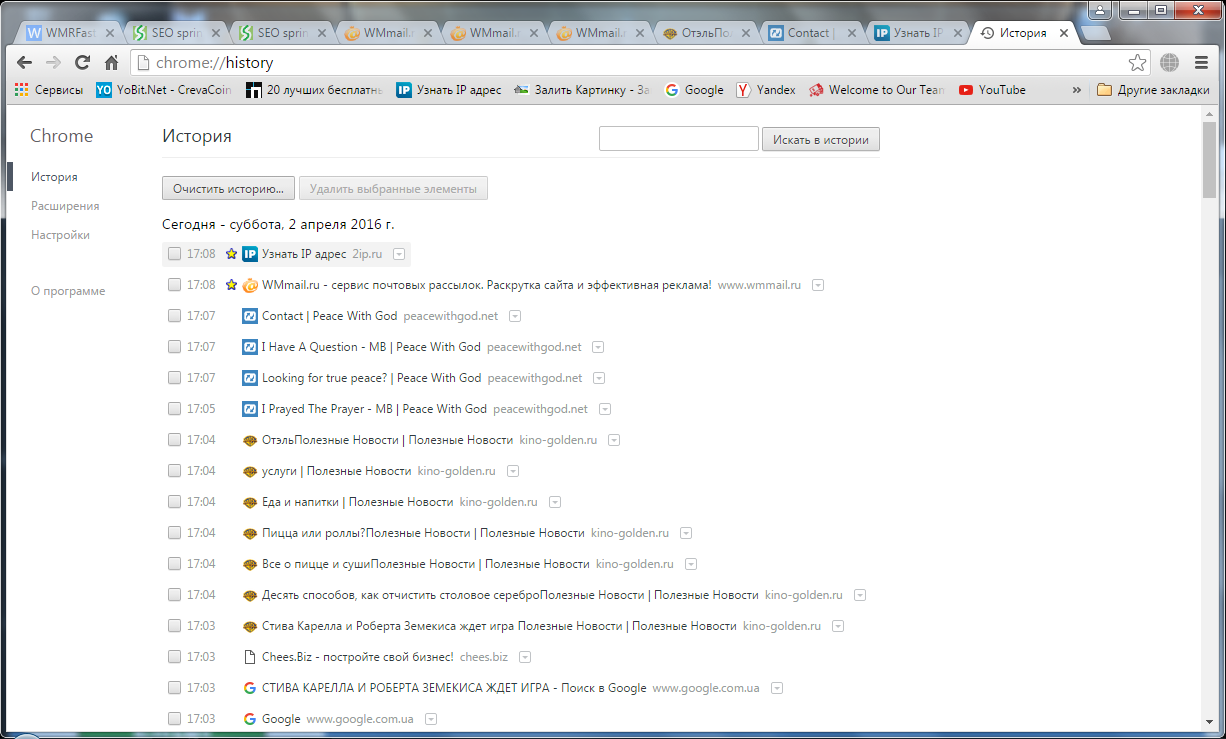The width and height of the screenshot is (1226, 739).
Task: Tick the Looking for true peace? checkbox
Action: (x=174, y=378)
